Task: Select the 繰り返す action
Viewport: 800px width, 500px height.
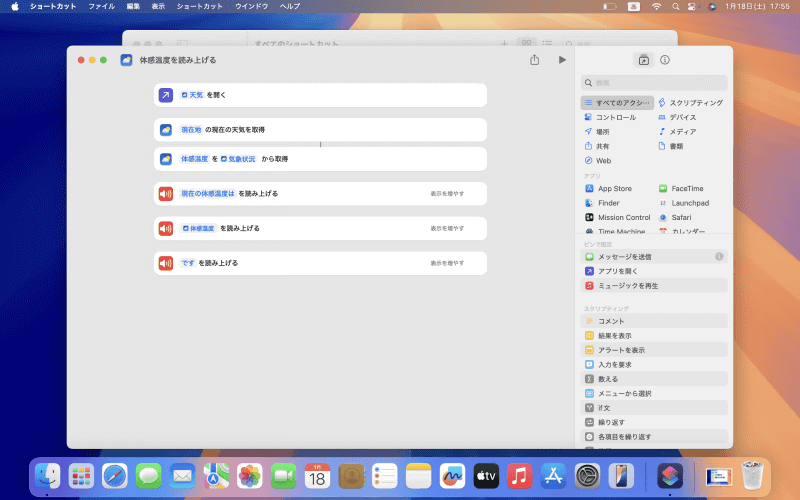Action: click(654, 422)
